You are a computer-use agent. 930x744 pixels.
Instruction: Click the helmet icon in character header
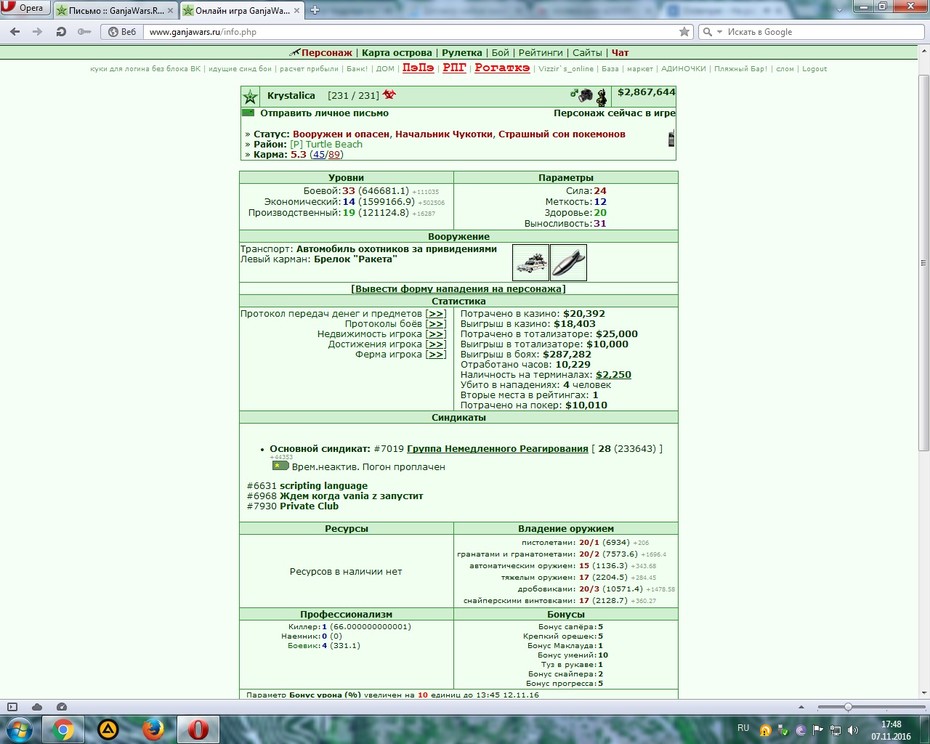click(x=586, y=96)
